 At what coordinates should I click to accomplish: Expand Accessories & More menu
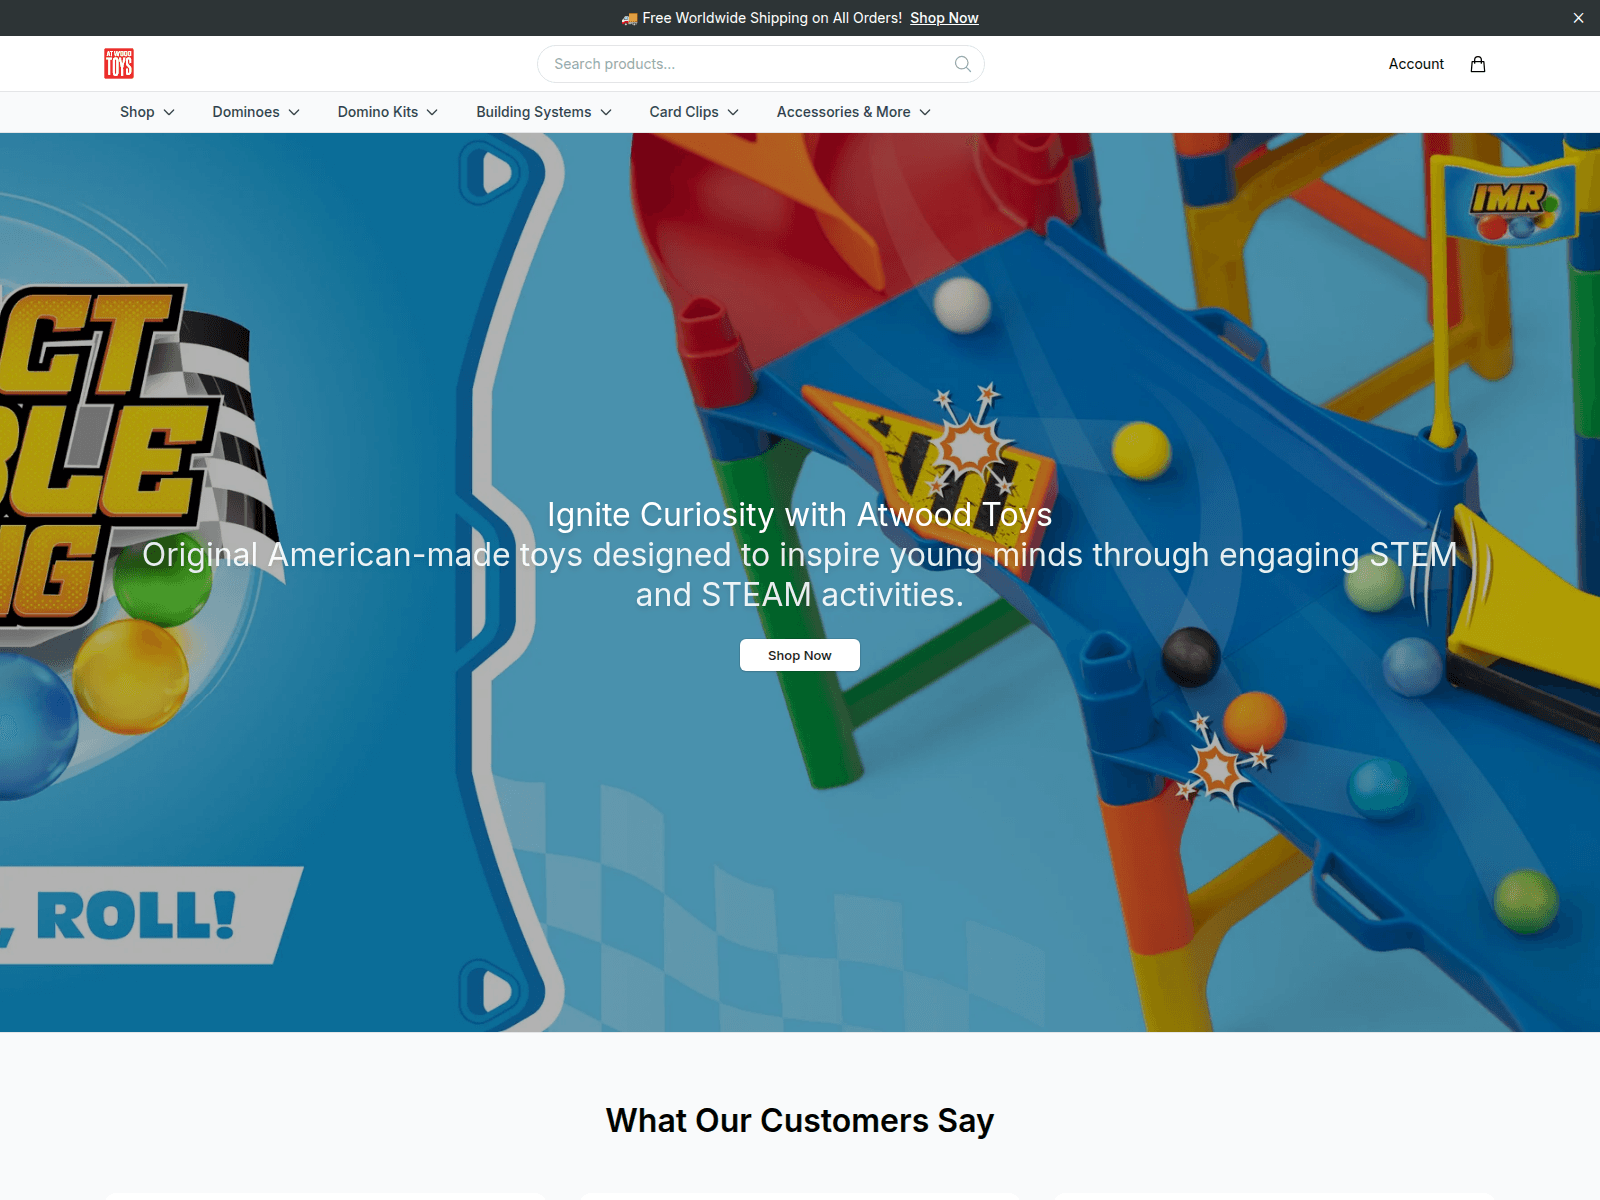854,112
